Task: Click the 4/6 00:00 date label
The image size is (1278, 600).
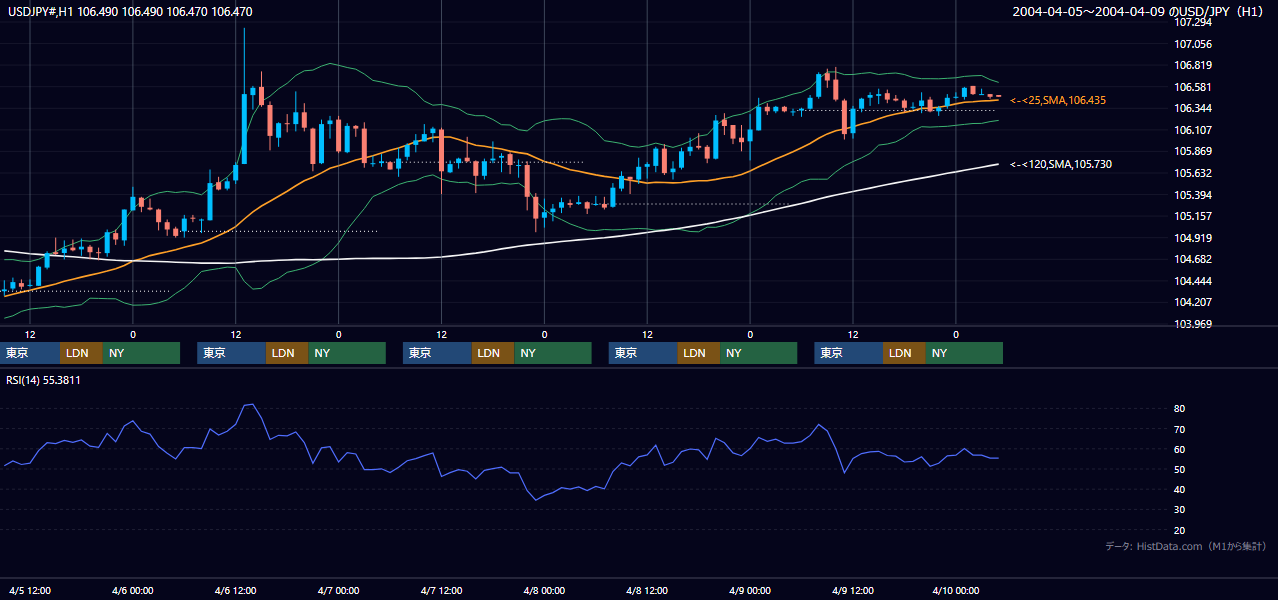Action: (x=133, y=591)
